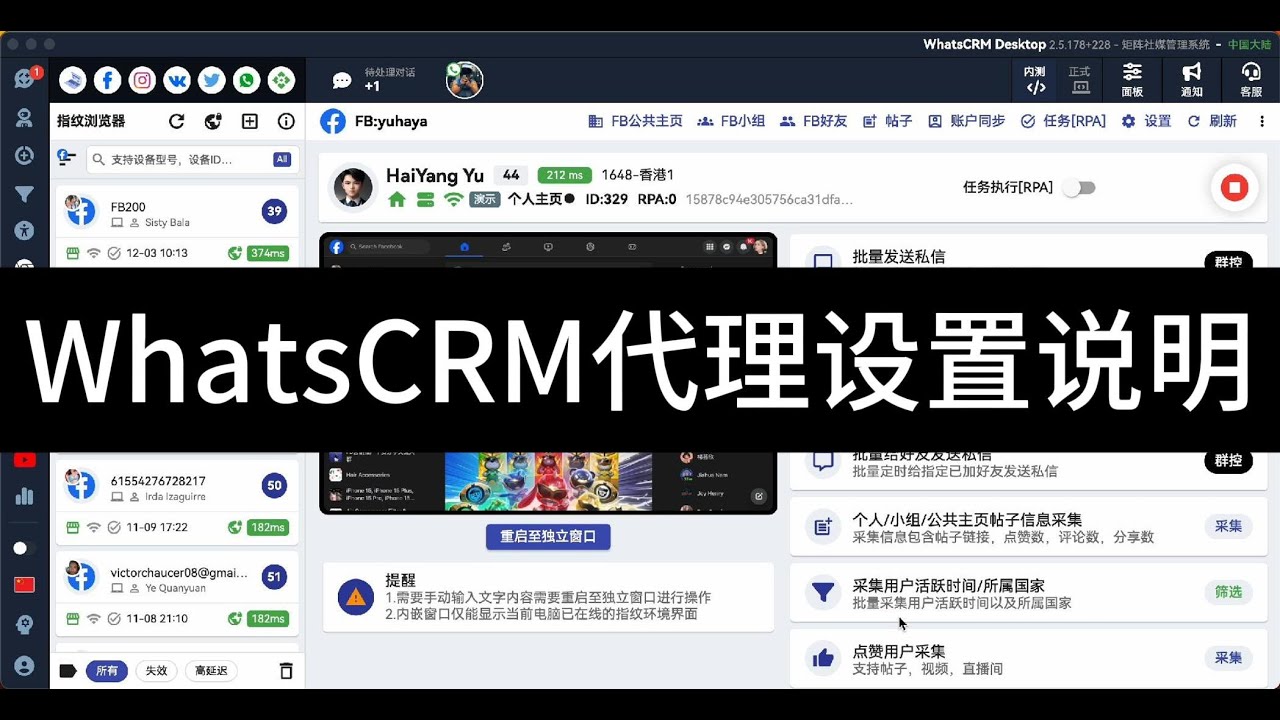Select the Instagram platform icon
This screenshot has width=1280, height=720.
[143, 80]
